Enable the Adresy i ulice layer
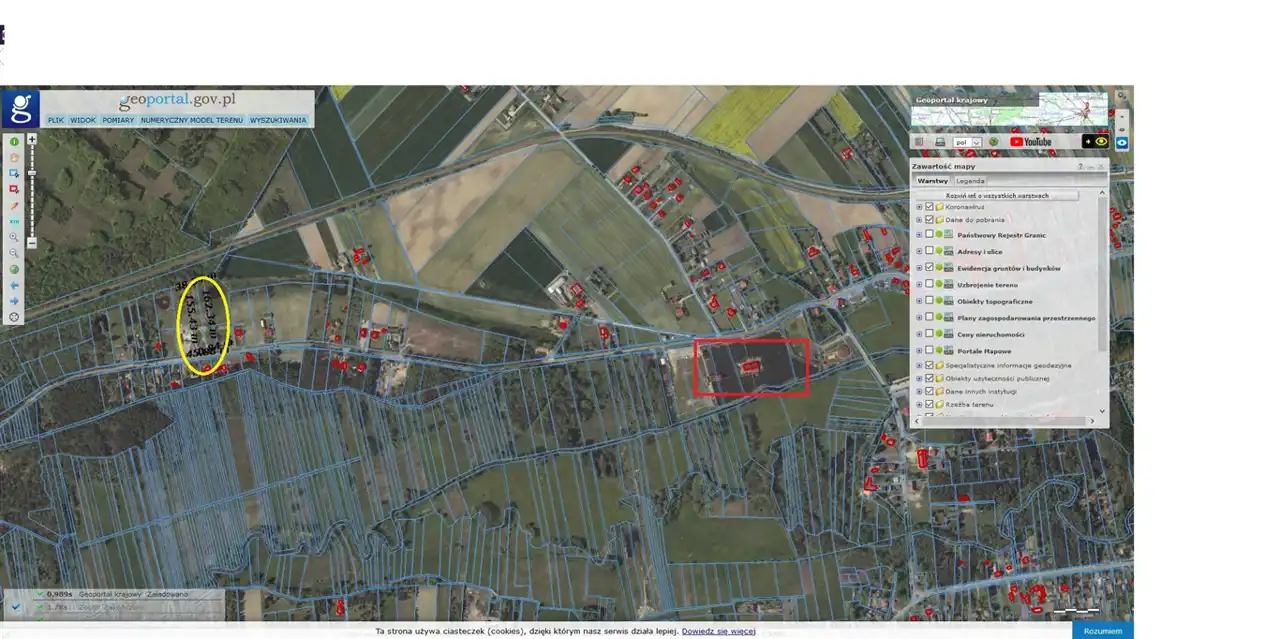Image resolution: width=1280 pixels, height=639 pixels. (x=929, y=252)
